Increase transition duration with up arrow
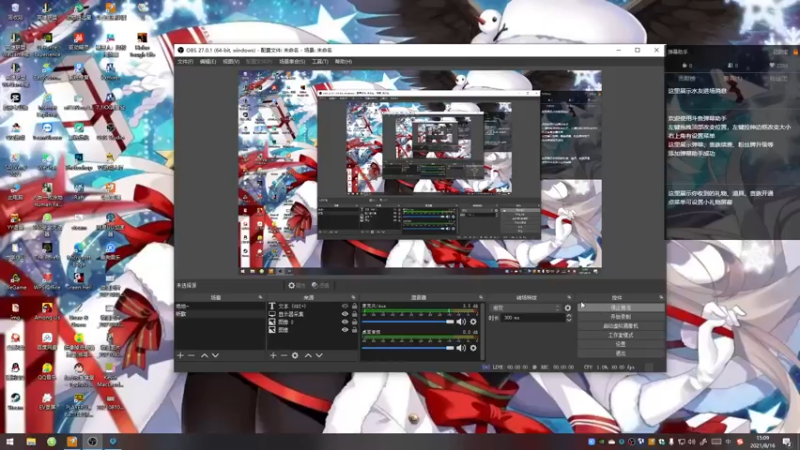This screenshot has height=450, width=800. (569, 315)
